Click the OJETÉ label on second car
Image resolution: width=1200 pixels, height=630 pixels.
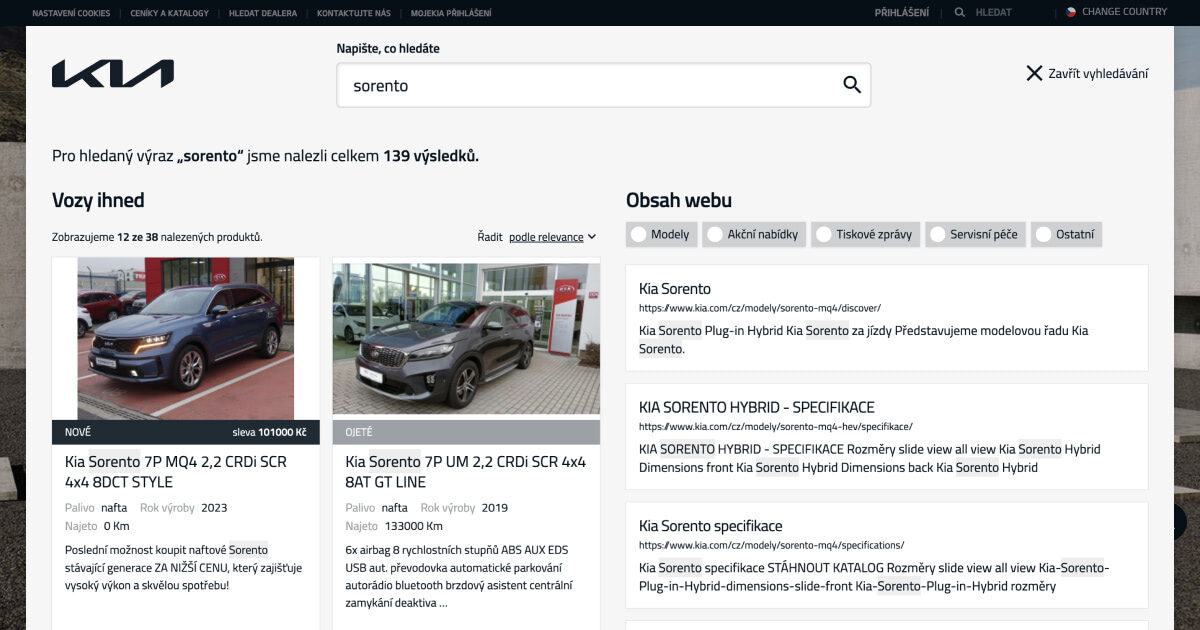[x=359, y=432]
